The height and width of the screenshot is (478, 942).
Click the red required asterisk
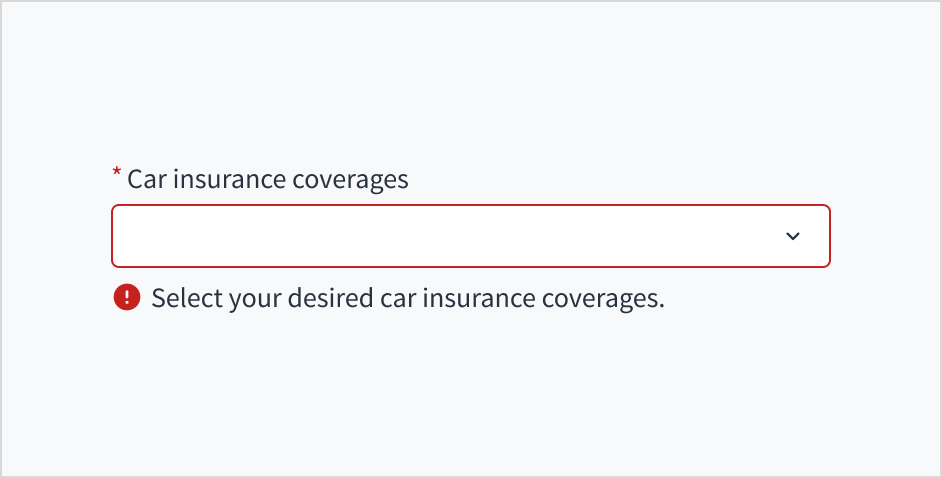[117, 175]
